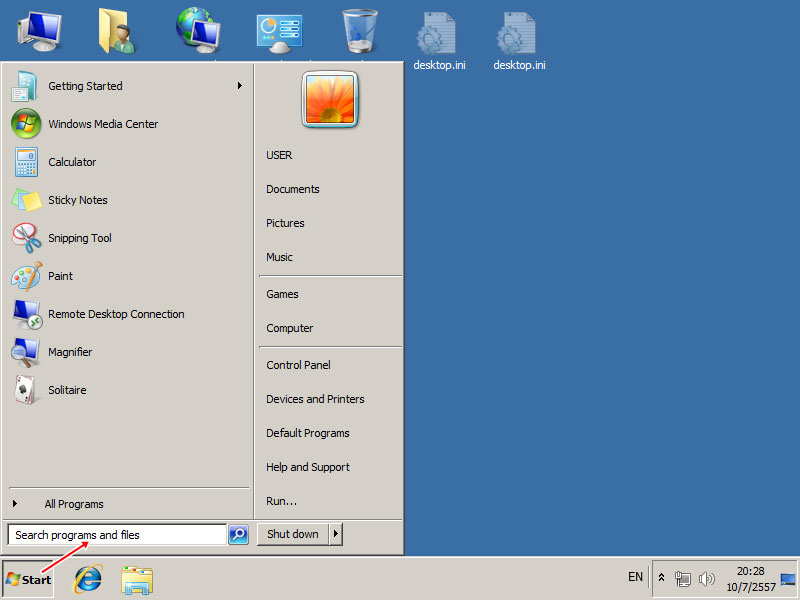Select the Remote Desktop Connection label
800x600 pixels.
(116, 314)
